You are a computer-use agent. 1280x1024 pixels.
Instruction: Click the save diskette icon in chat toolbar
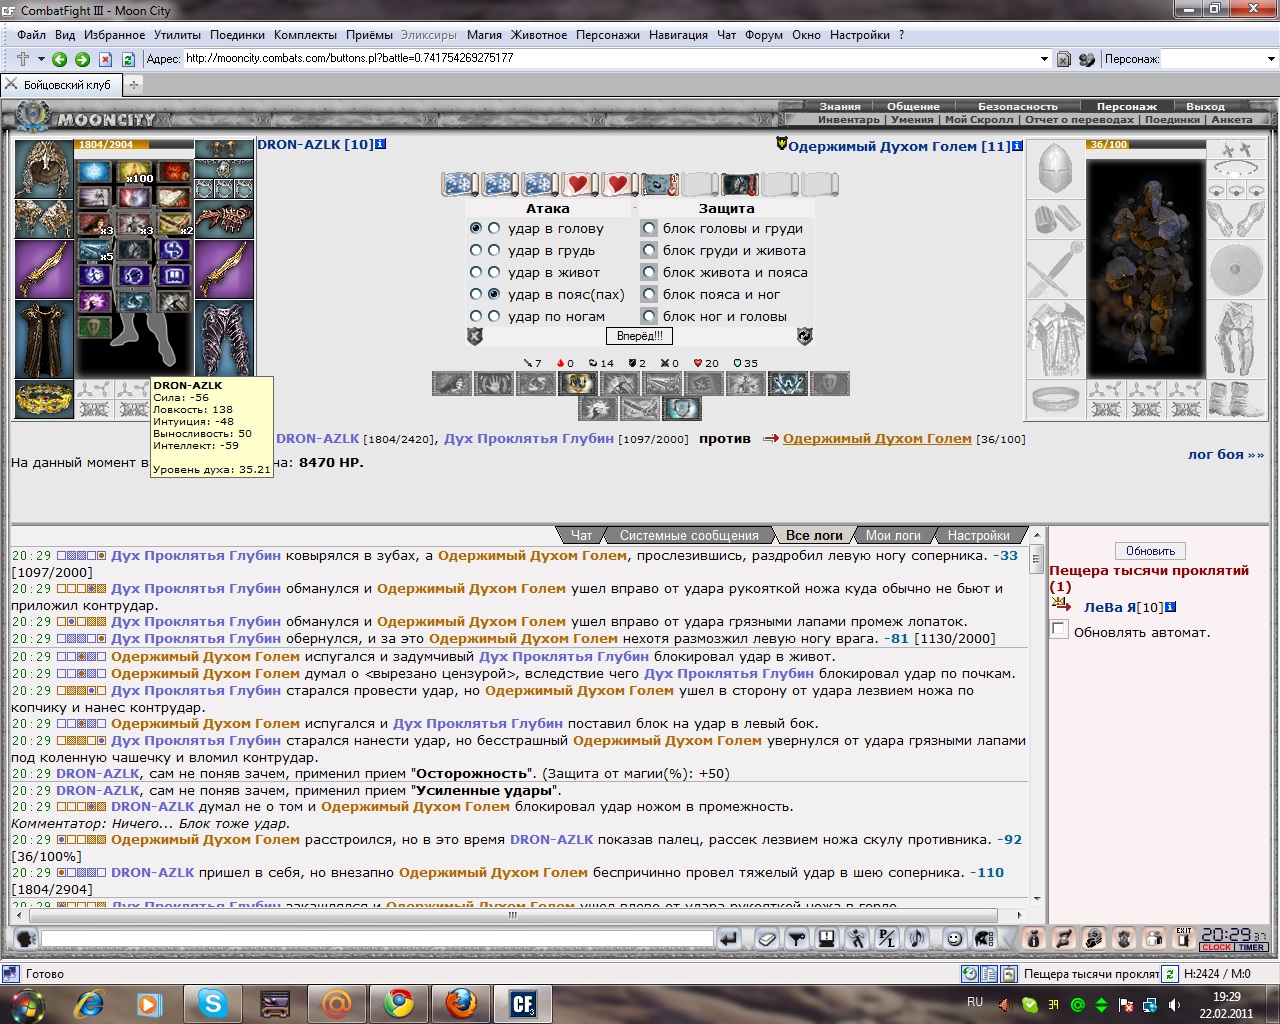(826, 939)
